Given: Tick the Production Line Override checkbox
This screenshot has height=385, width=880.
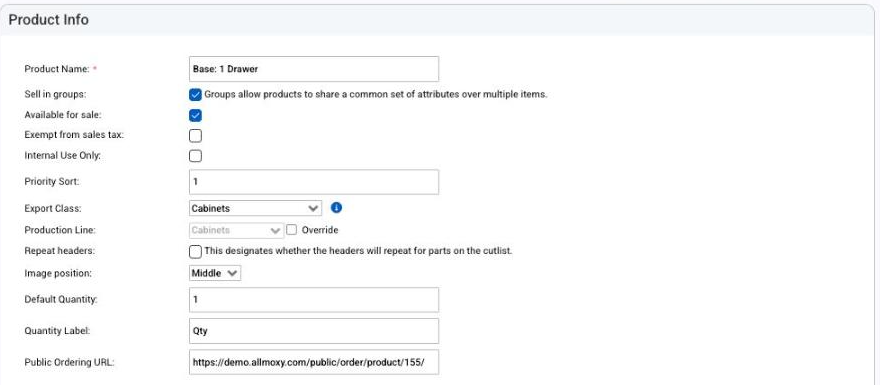Looking at the screenshot, I should (292, 230).
